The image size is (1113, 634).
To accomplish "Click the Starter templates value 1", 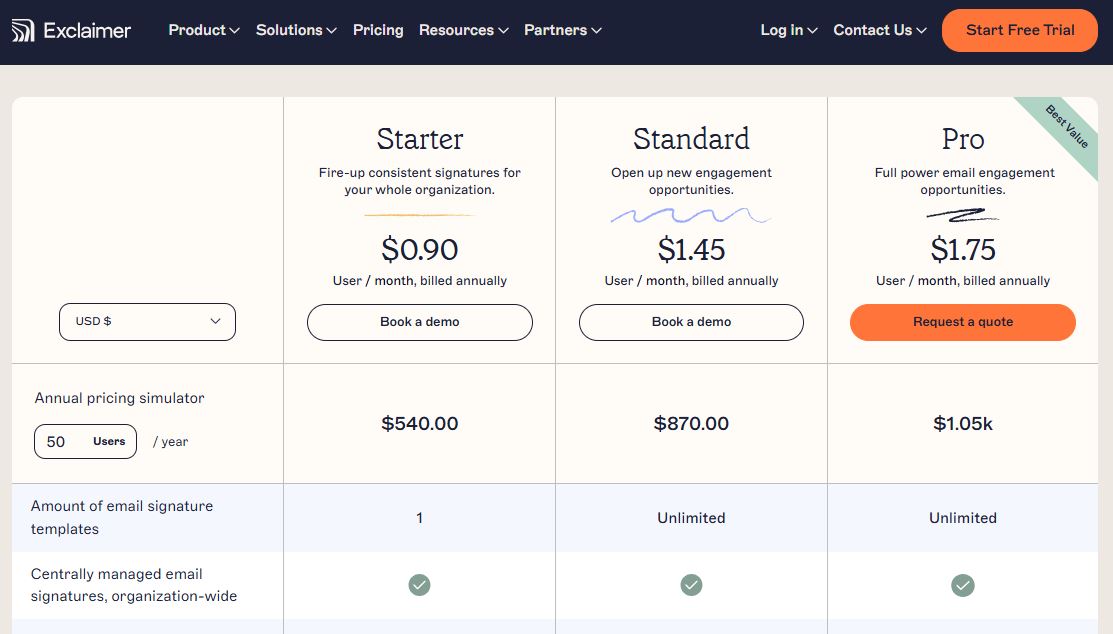I will pos(420,518).
